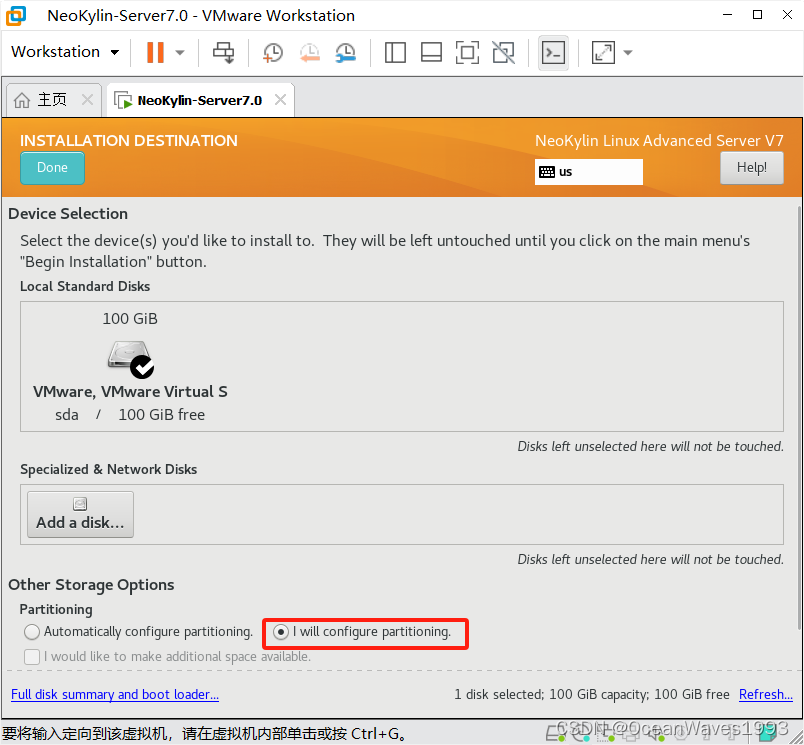Screen dimensions: 804x745
Task: Click the '1 disk selected' status text
Action: pyautogui.click(x=592, y=694)
